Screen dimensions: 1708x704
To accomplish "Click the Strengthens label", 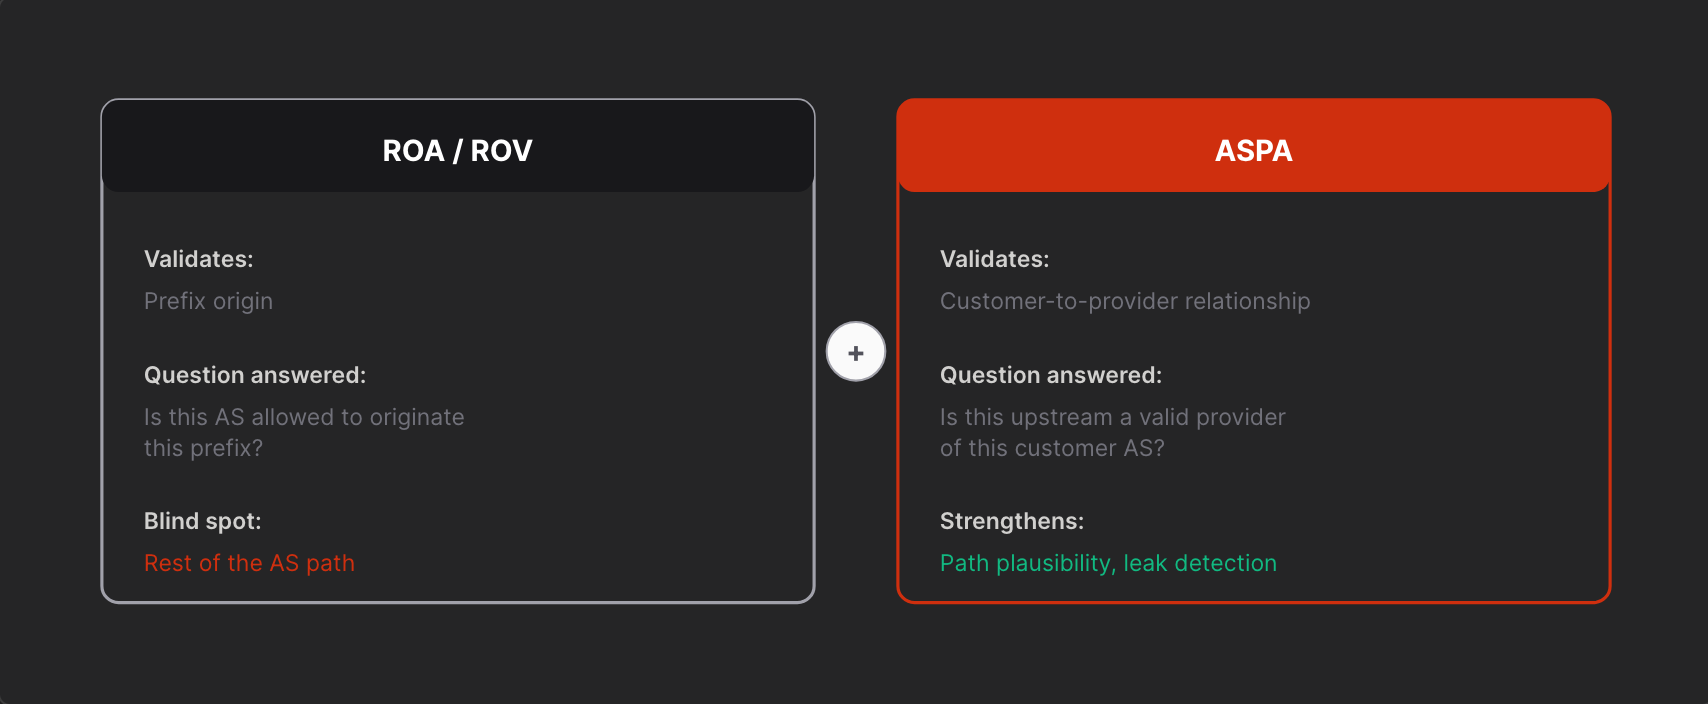I will click(x=1012, y=521).
